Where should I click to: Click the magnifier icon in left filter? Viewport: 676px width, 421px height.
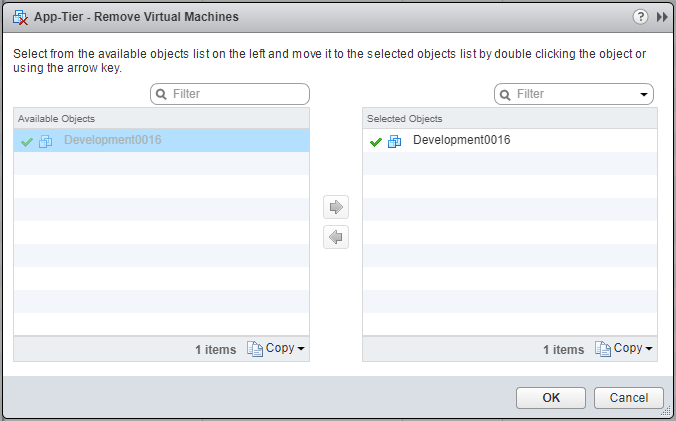coord(161,94)
